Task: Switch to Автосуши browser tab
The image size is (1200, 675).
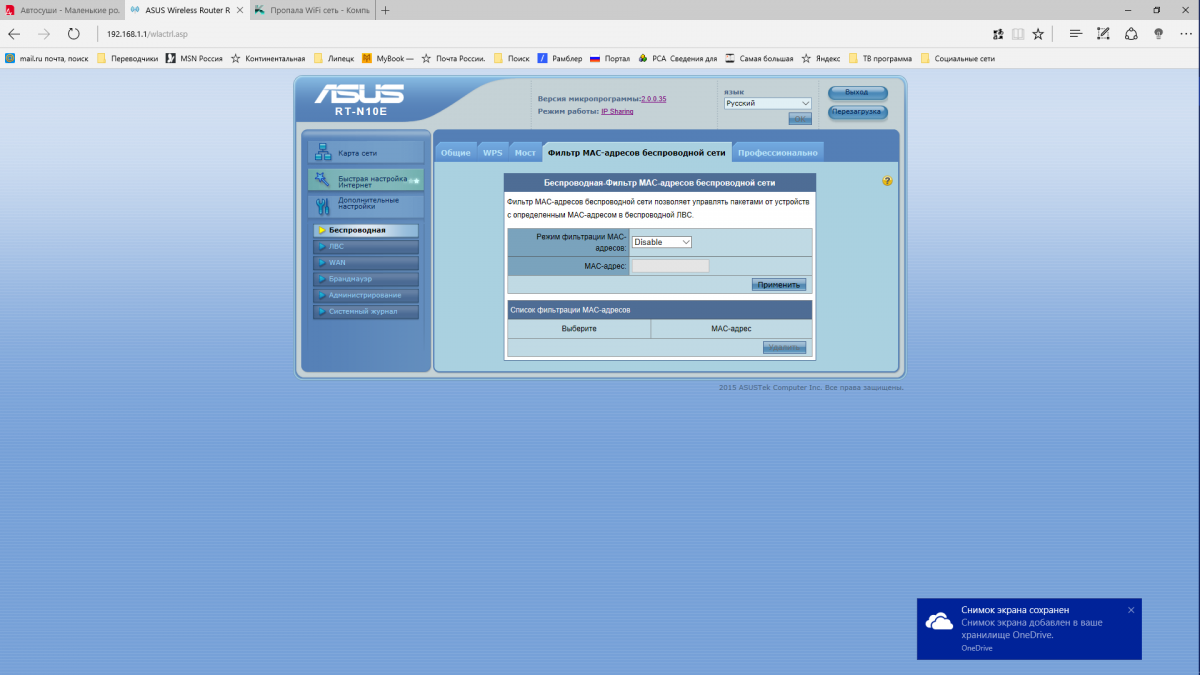Action: click(x=61, y=10)
